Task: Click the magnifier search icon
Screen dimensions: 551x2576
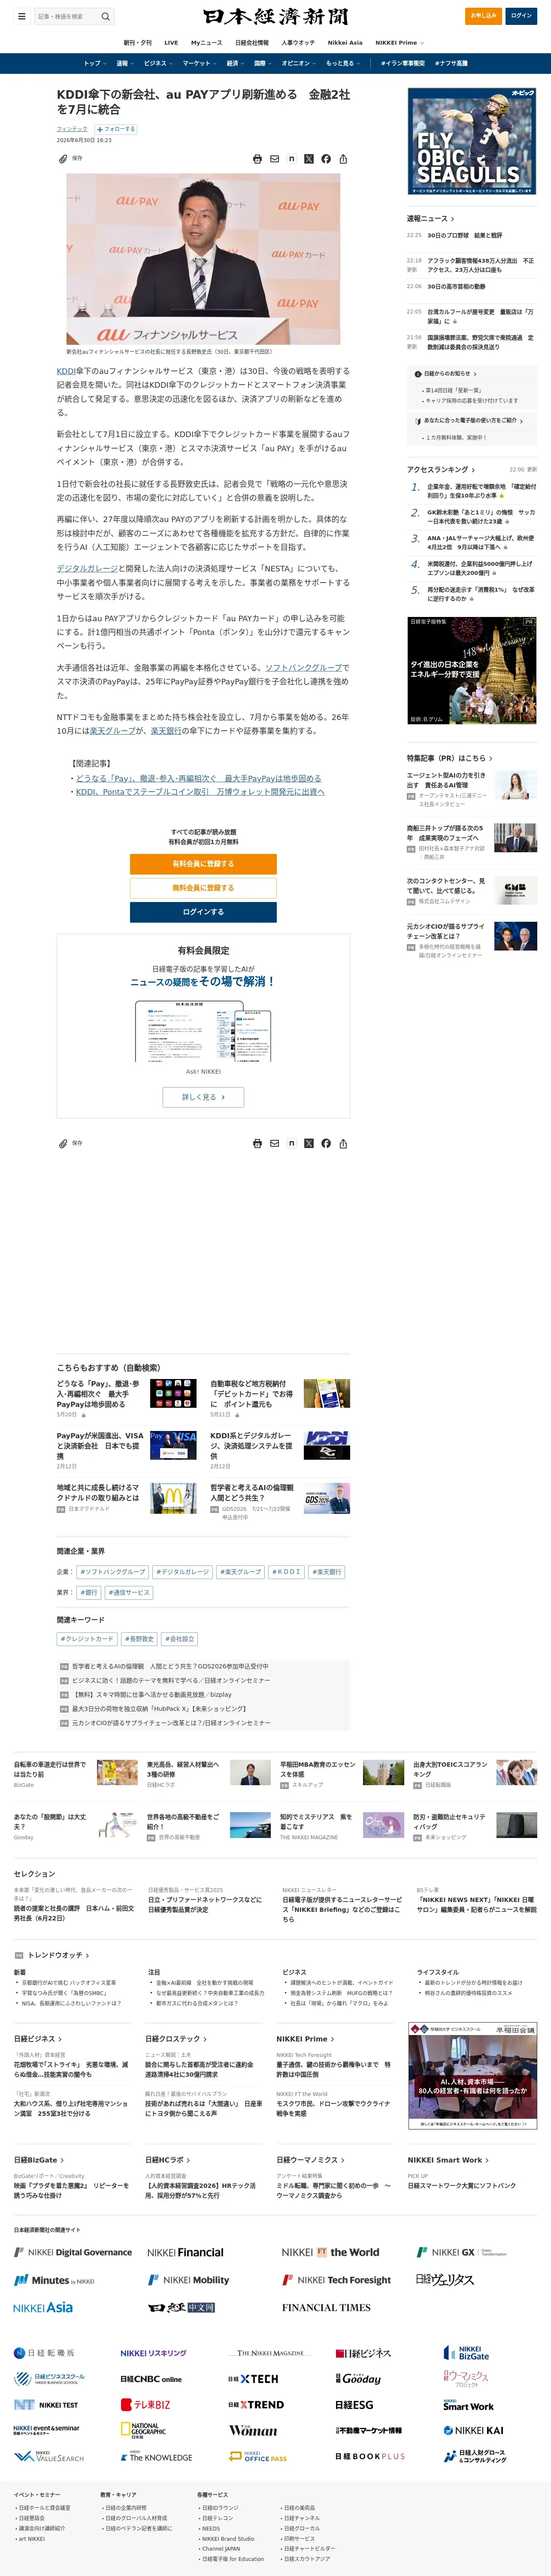Action: [105, 16]
